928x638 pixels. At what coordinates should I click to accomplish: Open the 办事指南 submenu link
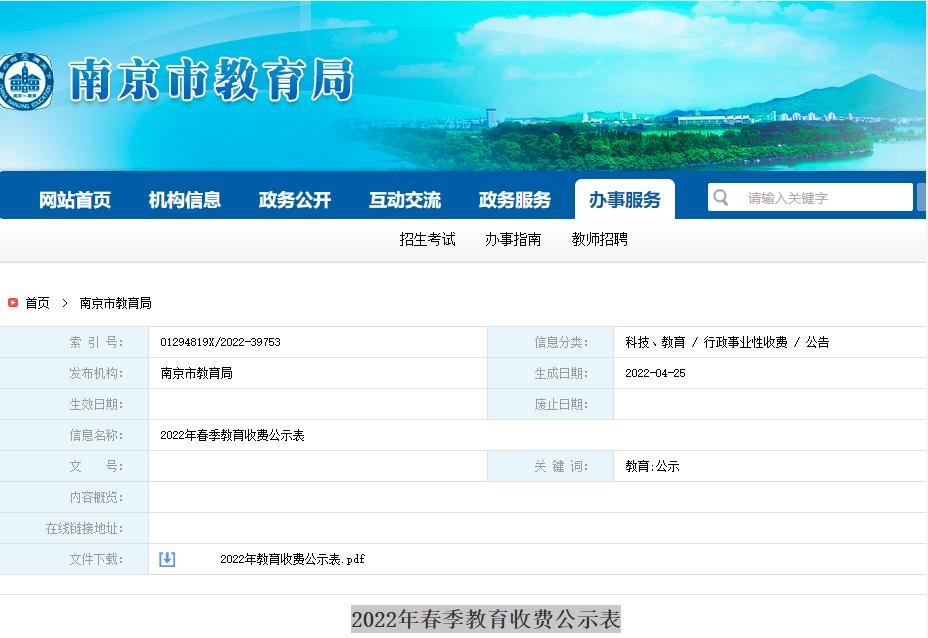pyautogui.click(x=513, y=239)
